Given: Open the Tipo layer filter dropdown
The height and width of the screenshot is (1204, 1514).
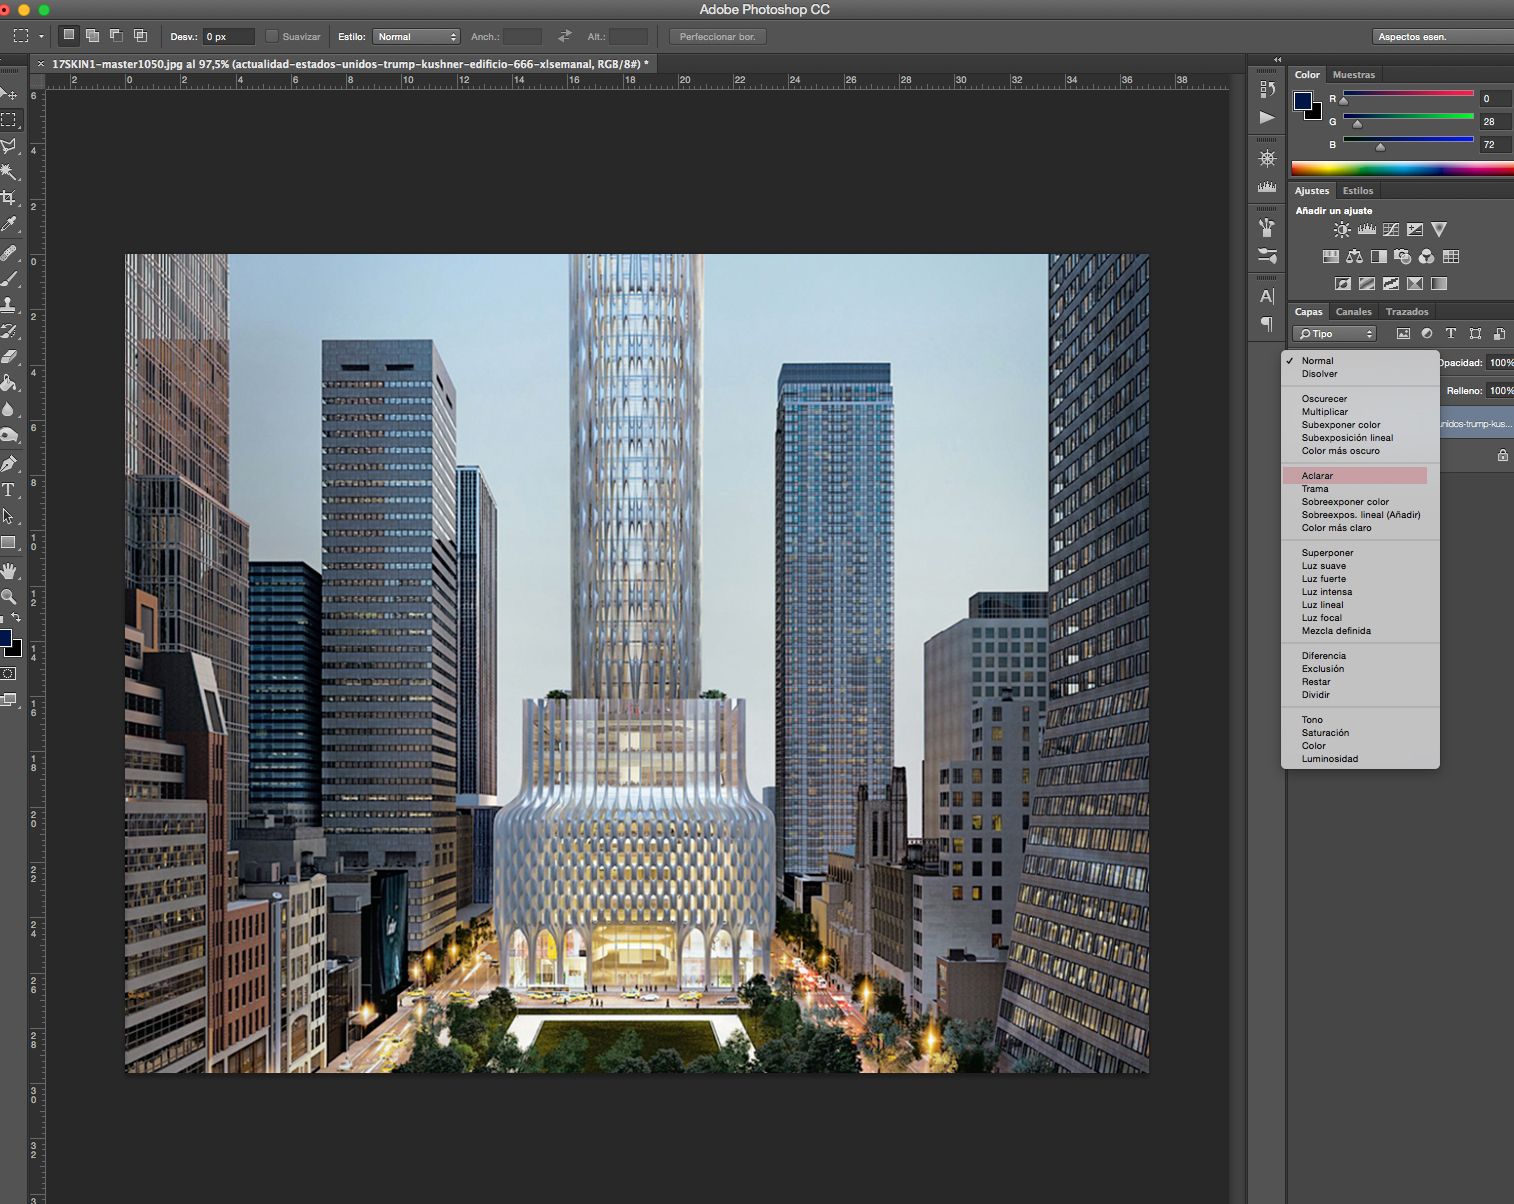Looking at the screenshot, I should (x=1335, y=334).
